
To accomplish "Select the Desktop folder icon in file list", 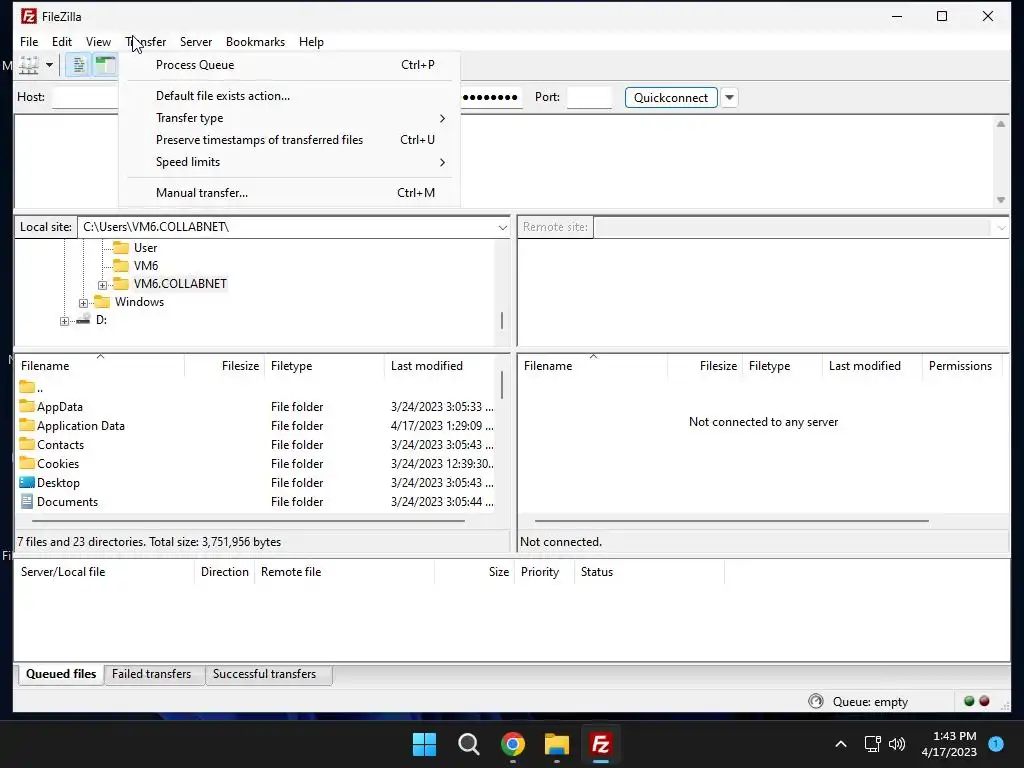I will pyautogui.click(x=27, y=483).
